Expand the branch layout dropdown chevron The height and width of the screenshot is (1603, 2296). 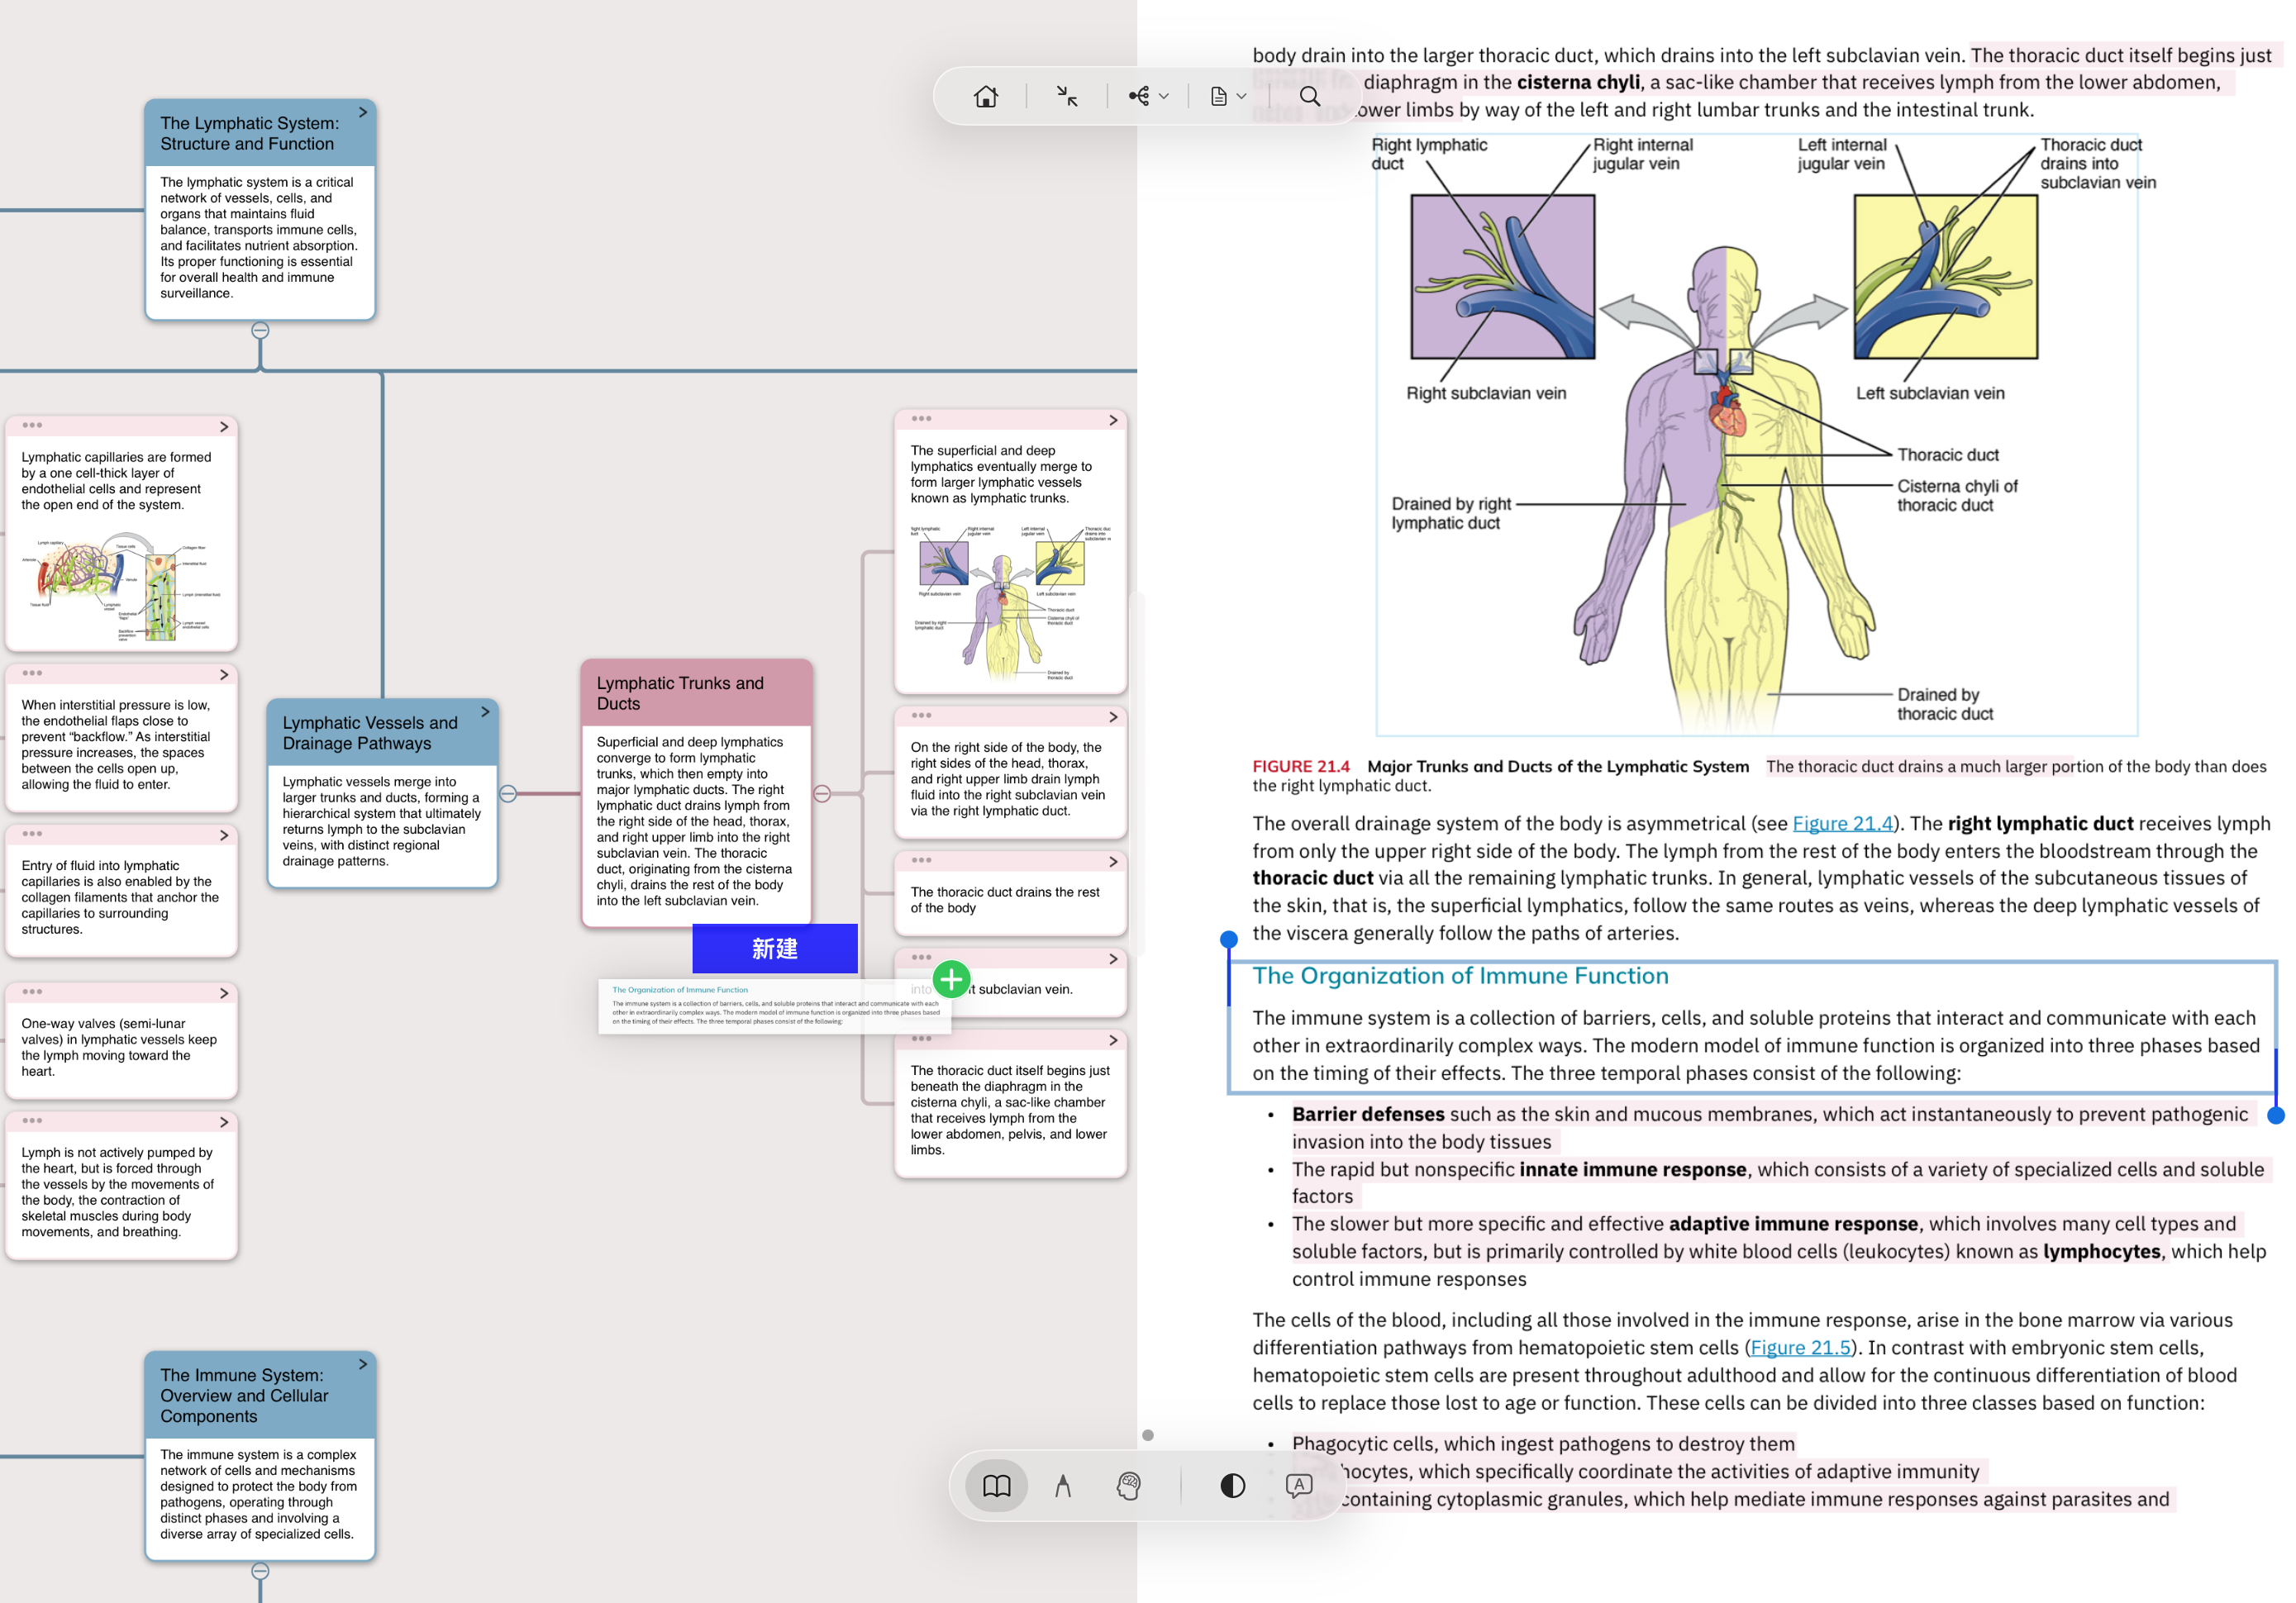pos(1163,97)
